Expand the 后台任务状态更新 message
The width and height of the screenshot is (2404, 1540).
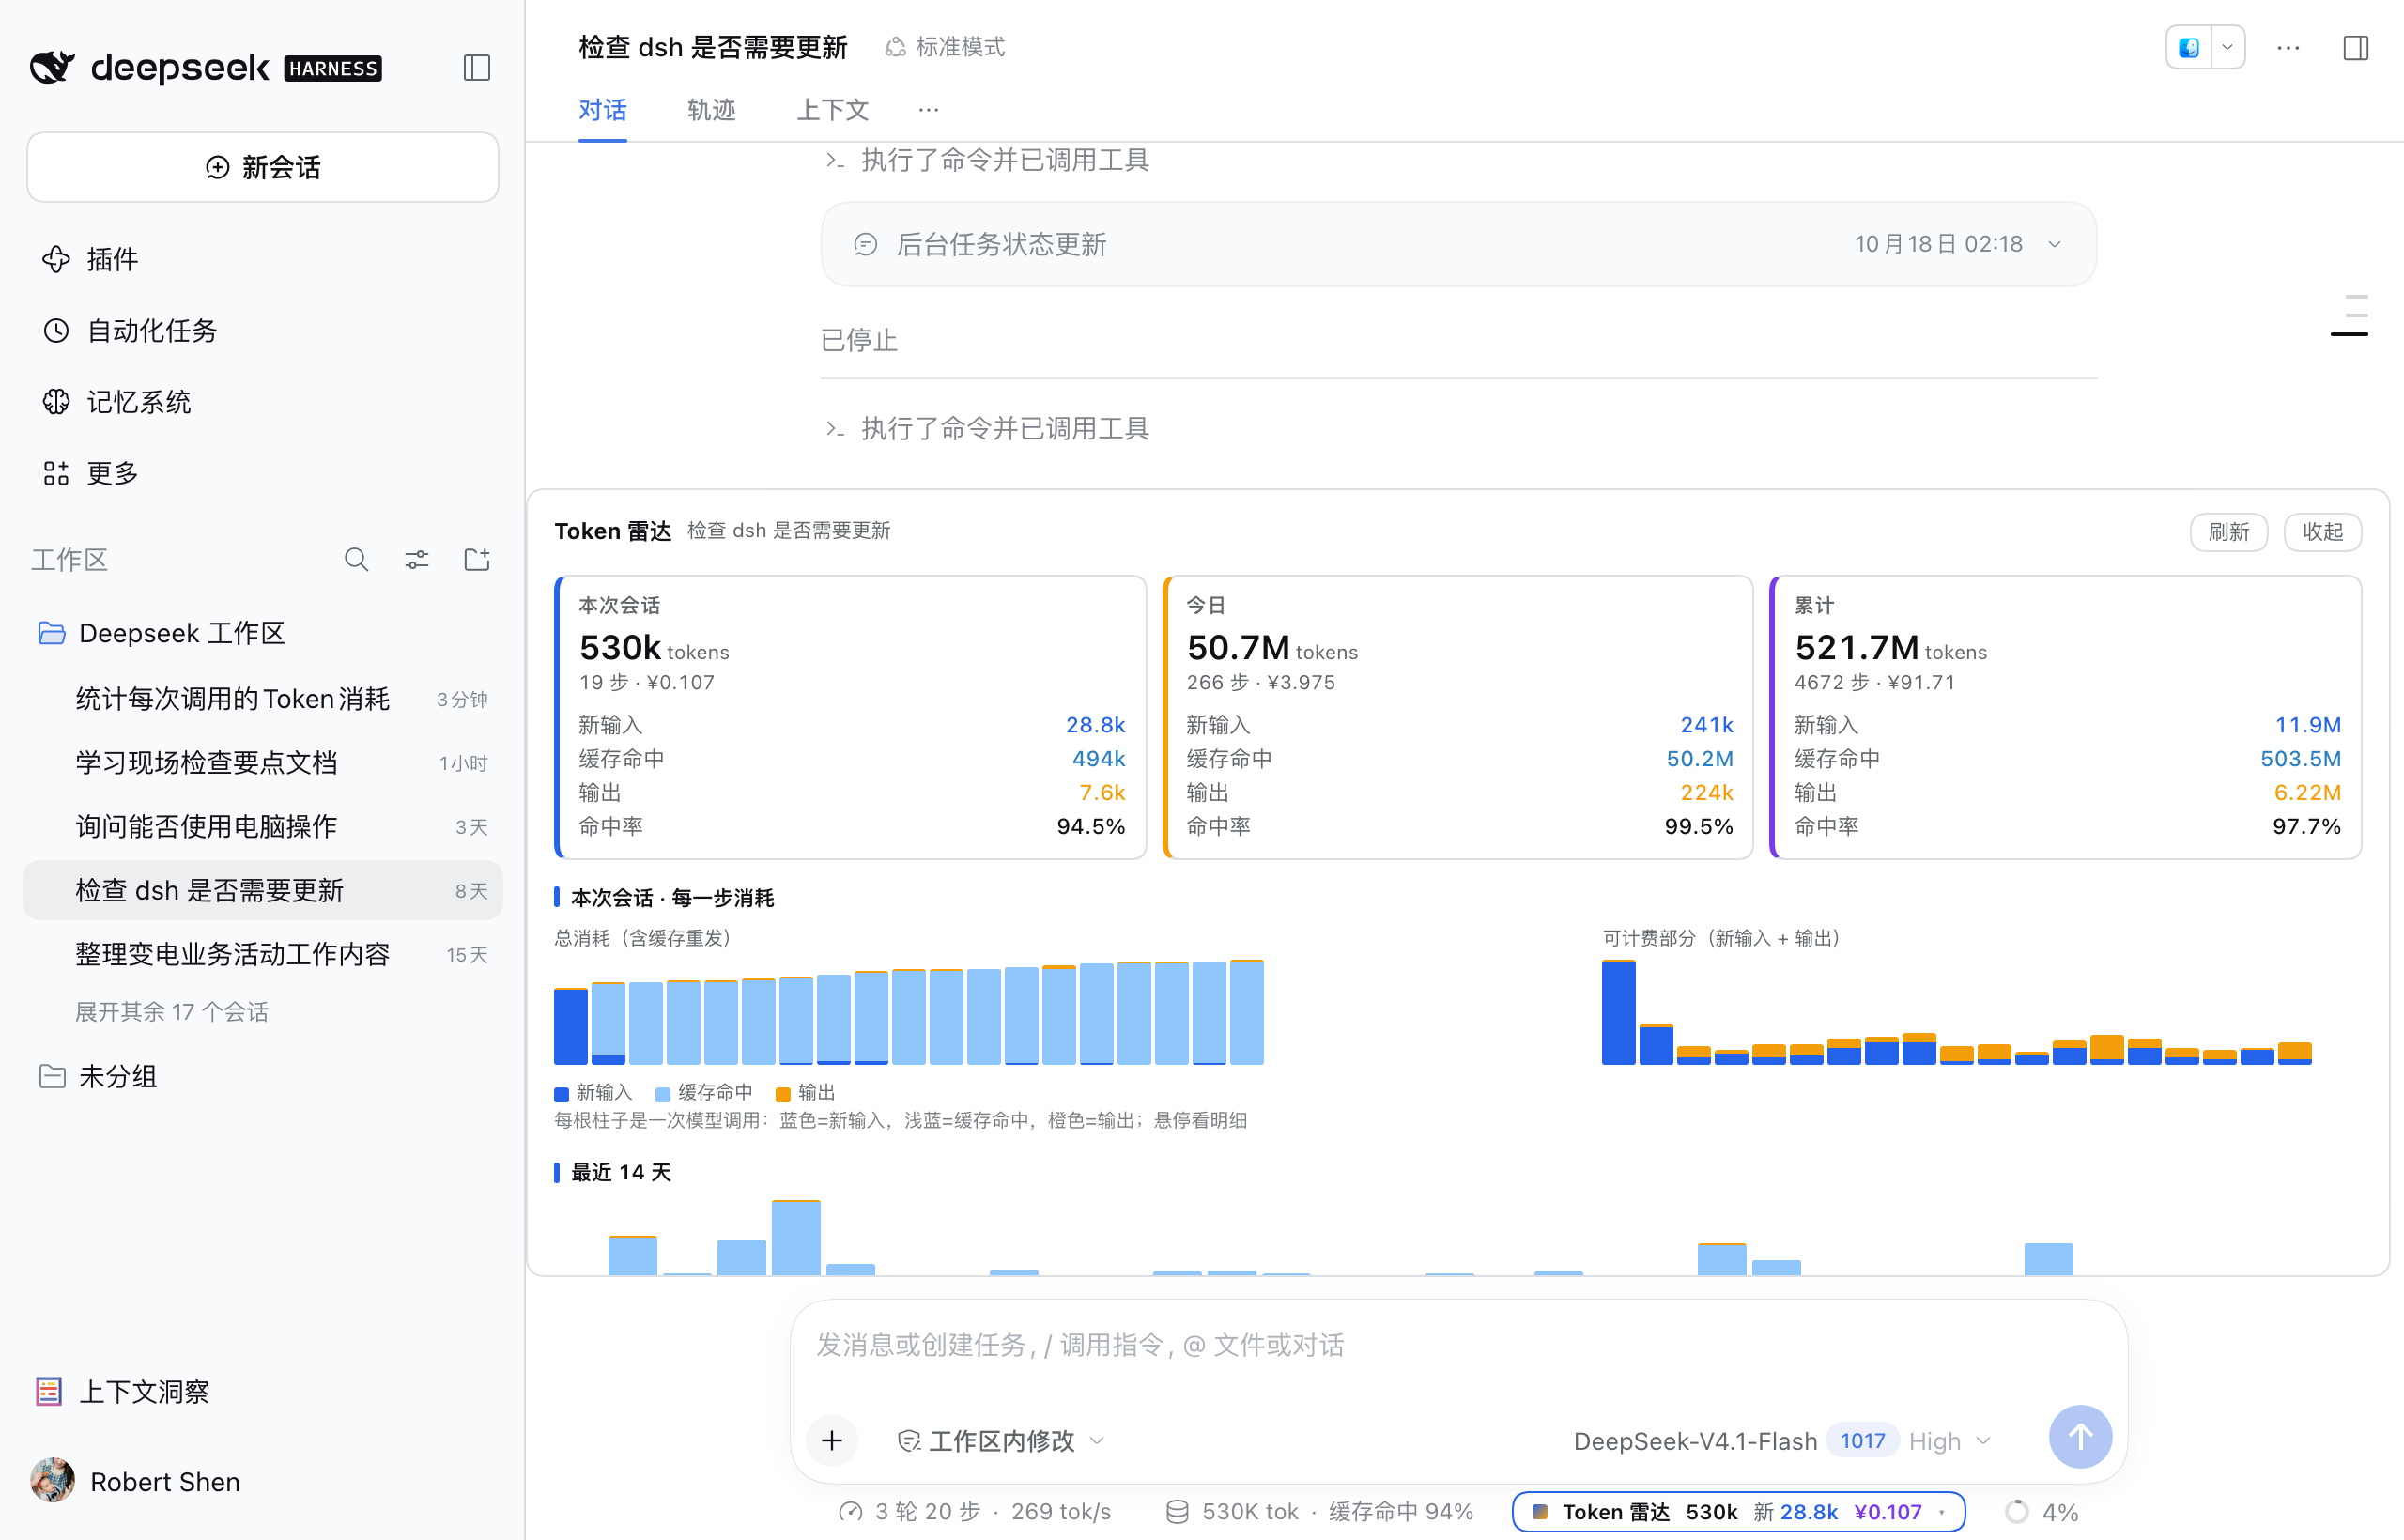tap(1458, 244)
